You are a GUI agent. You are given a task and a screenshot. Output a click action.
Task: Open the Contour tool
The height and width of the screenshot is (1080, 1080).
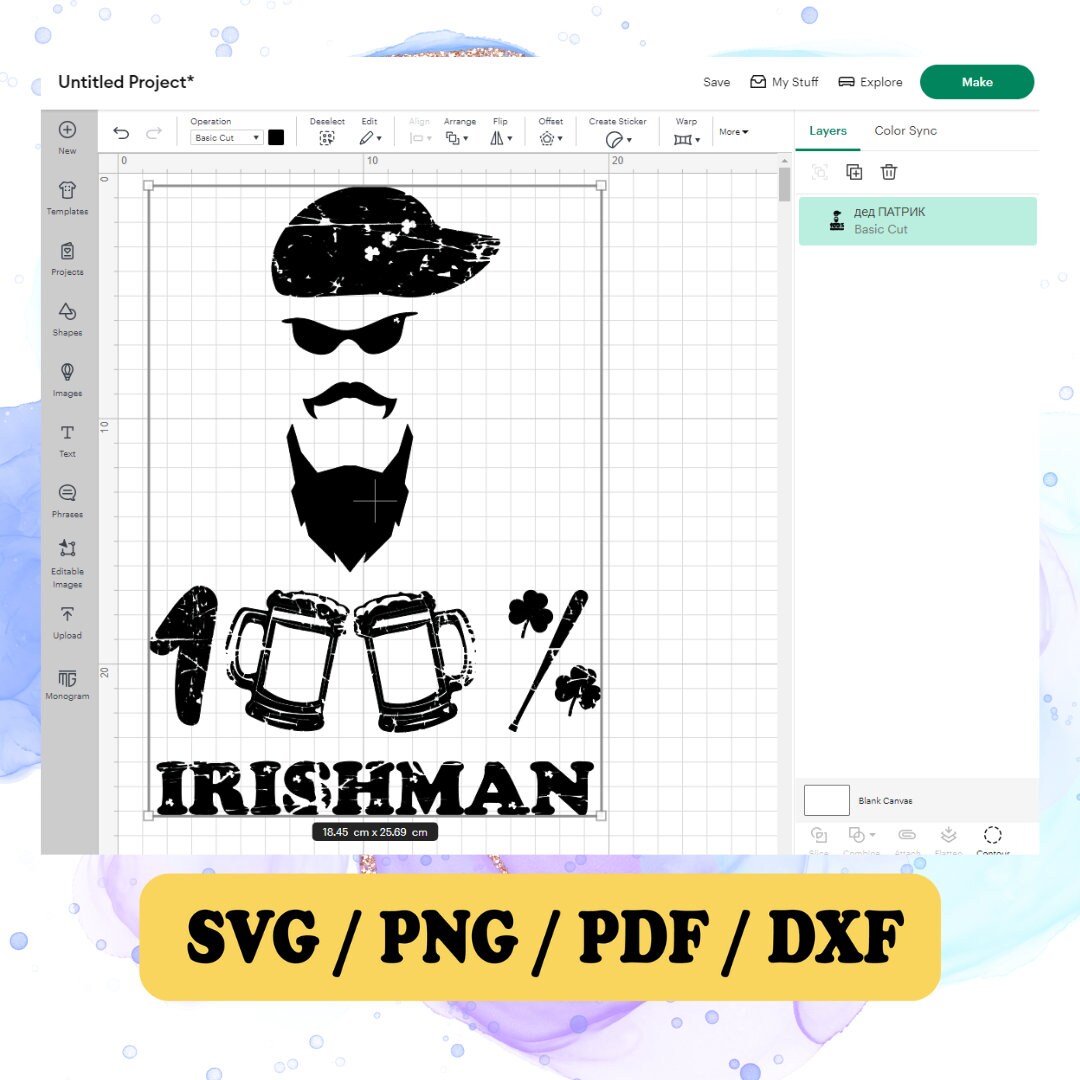tap(992, 836)
